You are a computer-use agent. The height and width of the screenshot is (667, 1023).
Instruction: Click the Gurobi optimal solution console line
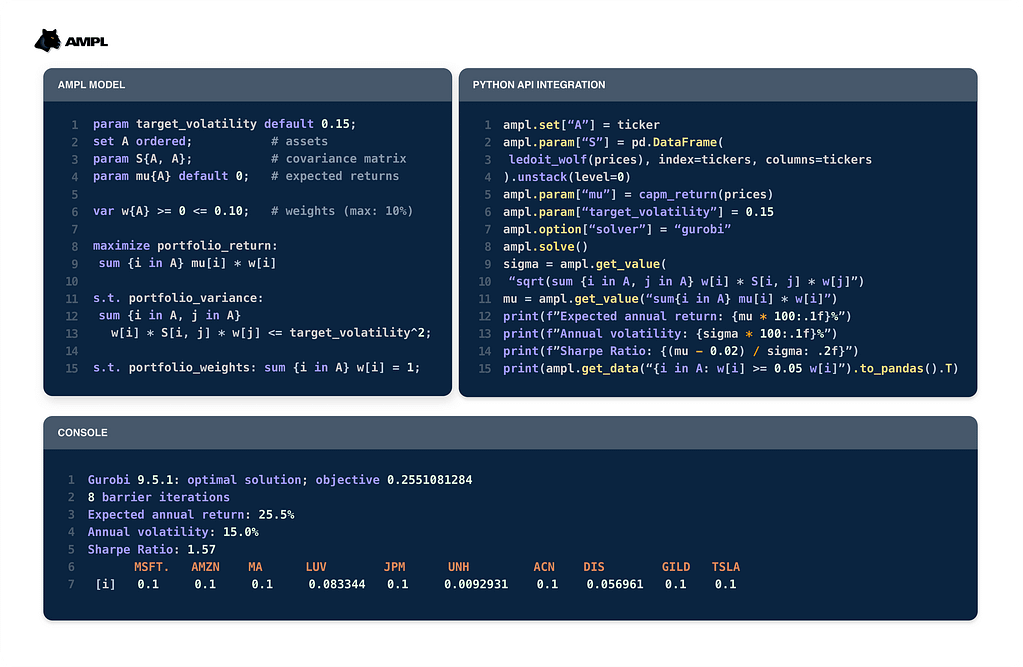pyautogui.click(x=279, y=480)
